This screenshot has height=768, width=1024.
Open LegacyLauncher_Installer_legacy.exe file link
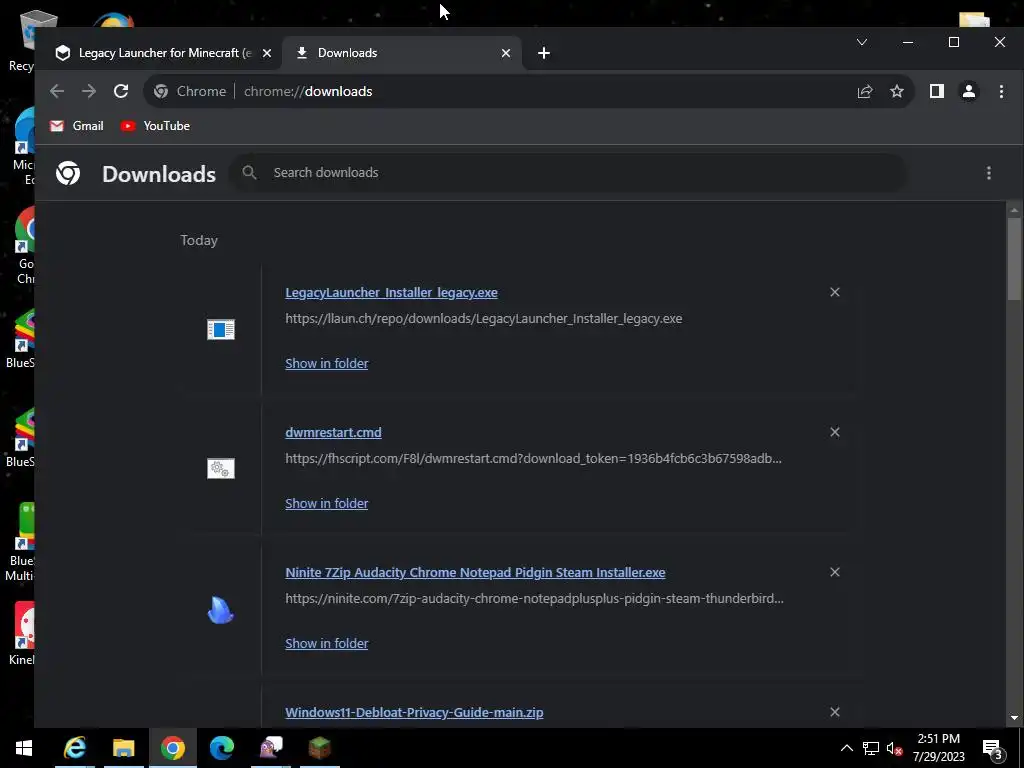pyautogui.click(x=391, y=293)
